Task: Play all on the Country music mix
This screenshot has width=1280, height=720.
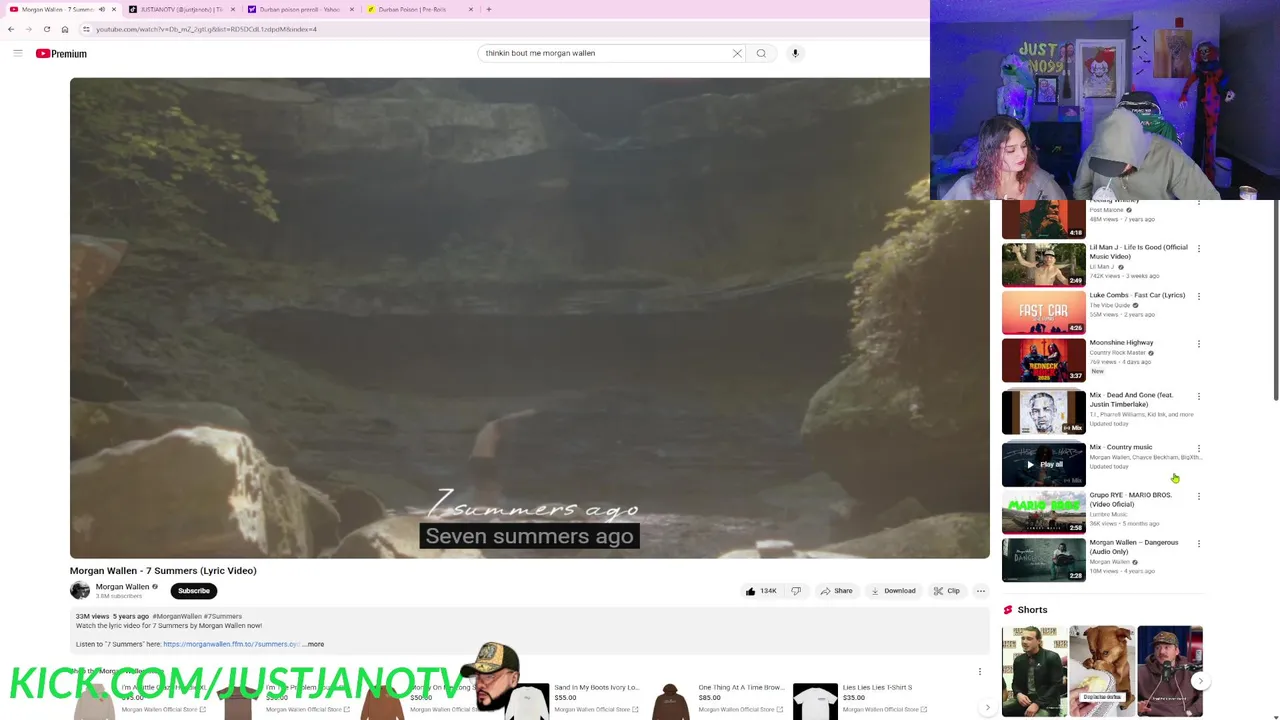Action: pos(1043,464)
